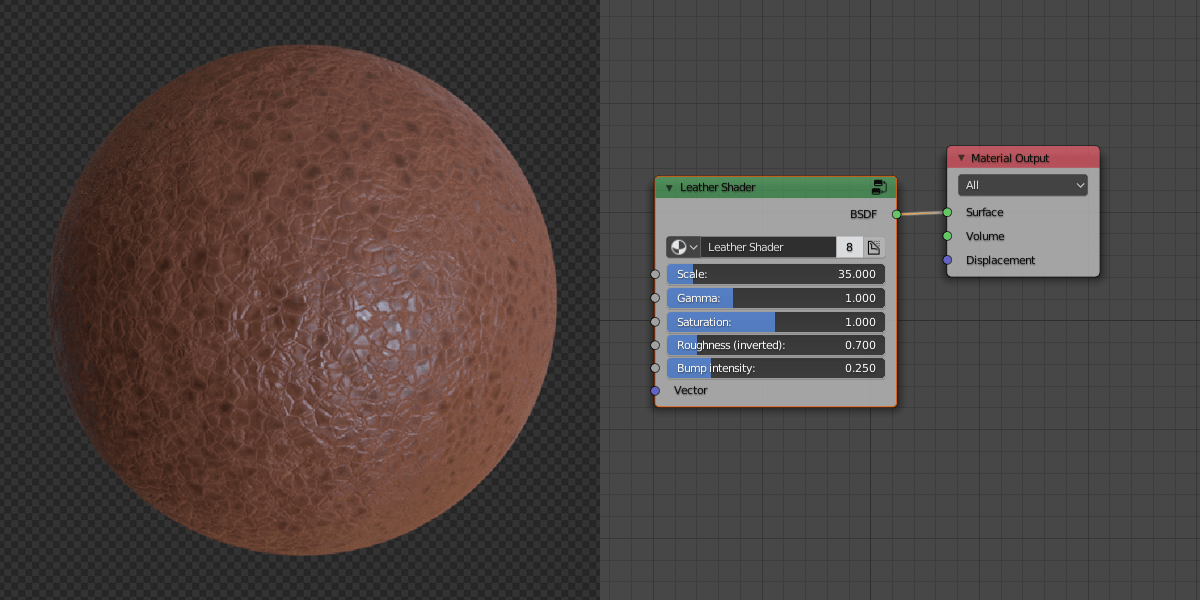Click the user count 8 button
The width and height of the screenshot is (1200, 600).
click(x=849, y=247)
